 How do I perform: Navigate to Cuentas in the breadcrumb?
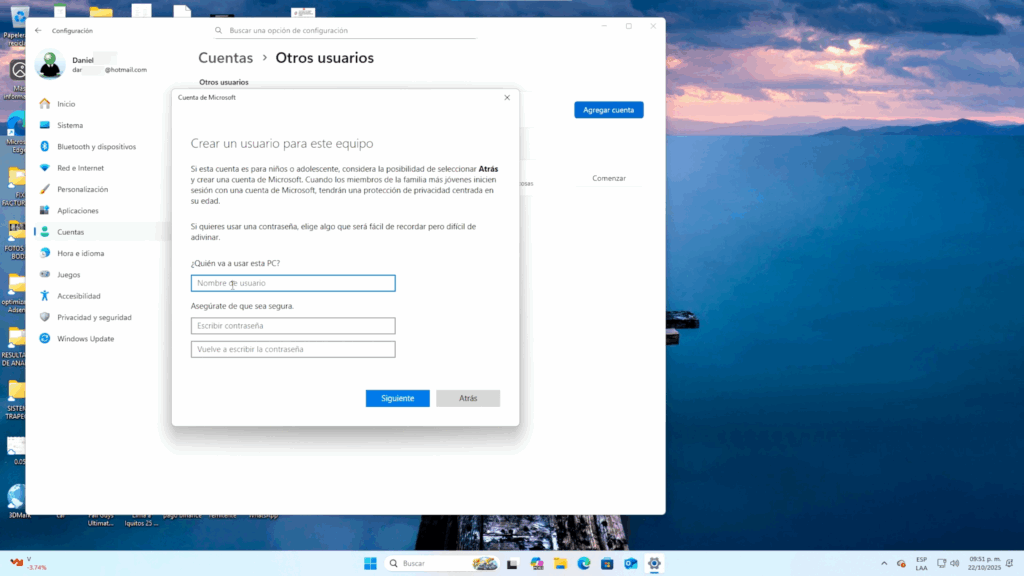pos(225,58)
